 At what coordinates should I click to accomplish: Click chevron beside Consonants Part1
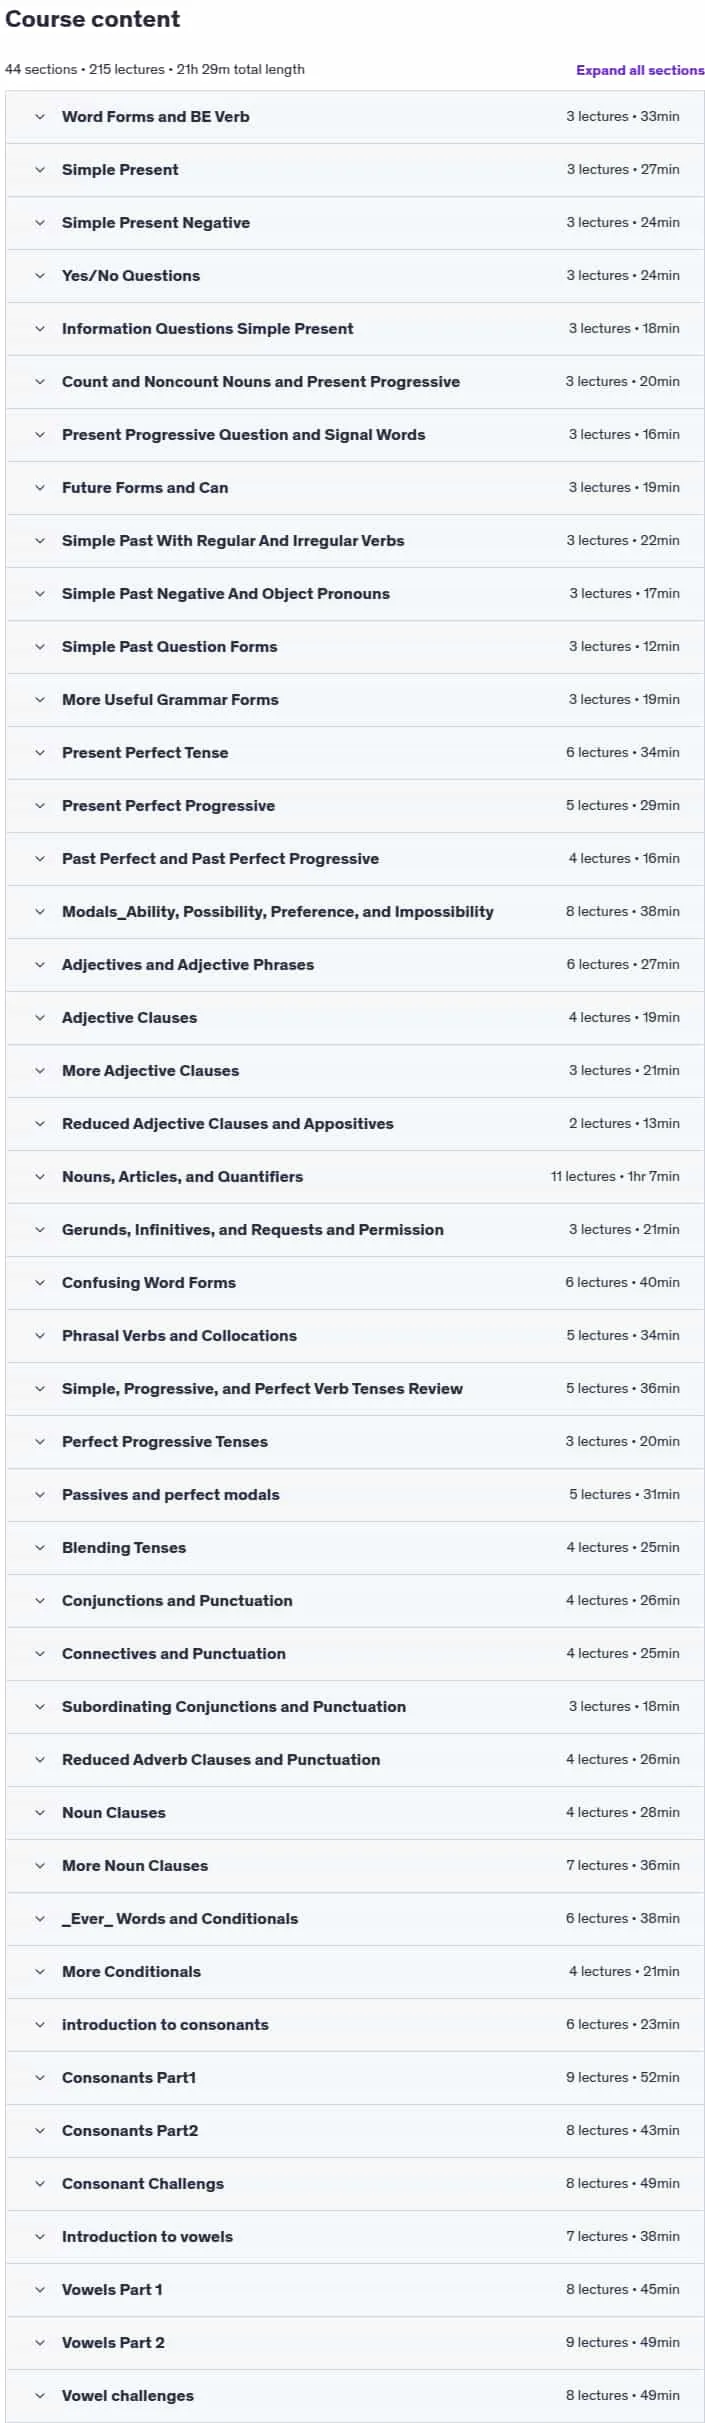pos(40,2078)
